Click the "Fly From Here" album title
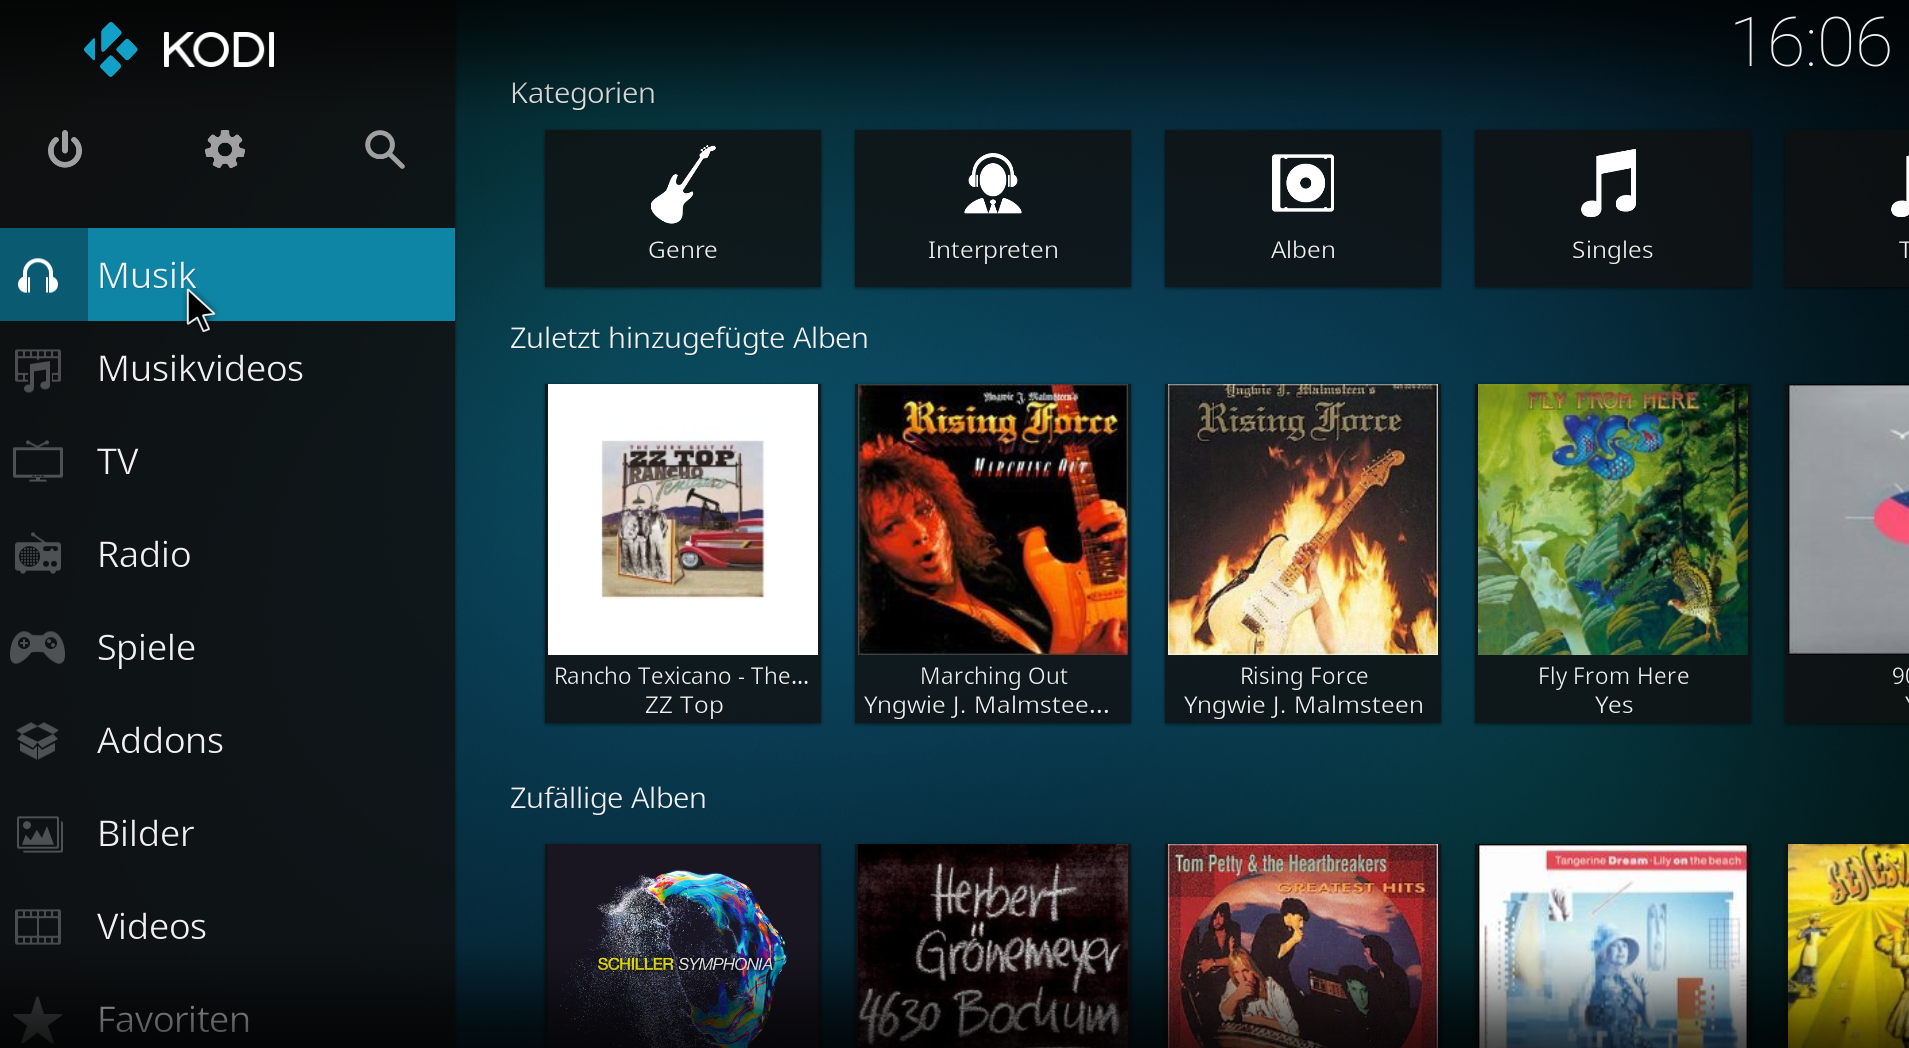 (1614, 676)
